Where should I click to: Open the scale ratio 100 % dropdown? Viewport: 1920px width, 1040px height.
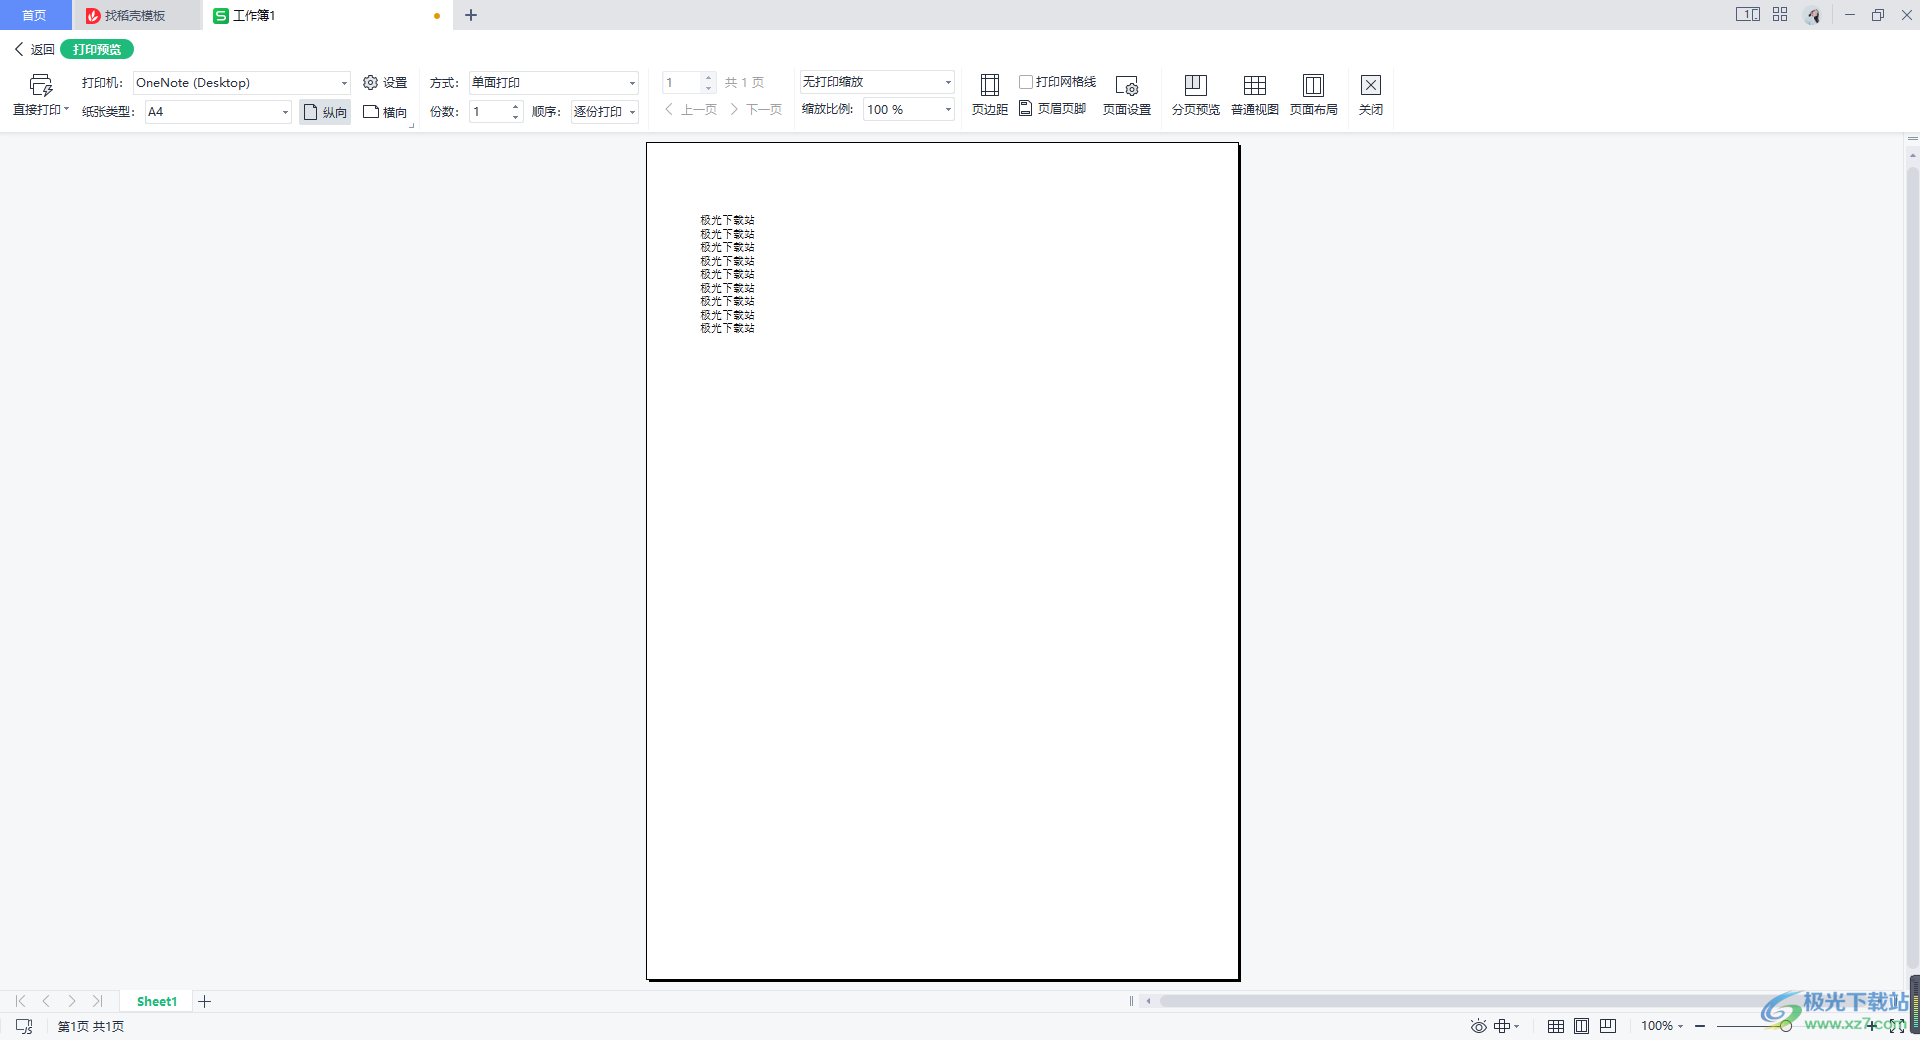909,110
